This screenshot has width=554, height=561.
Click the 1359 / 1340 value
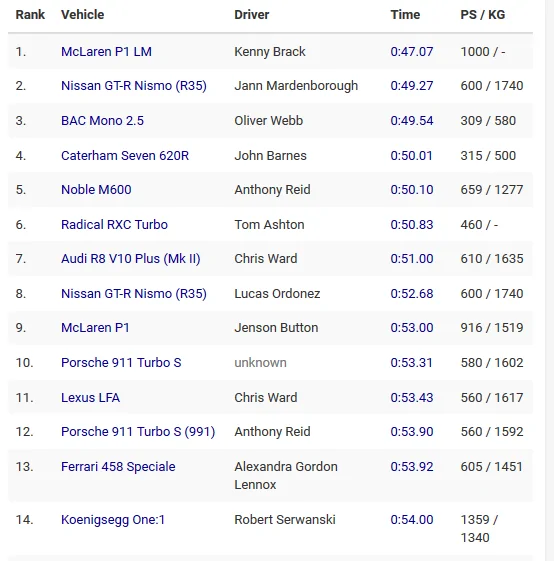479,529
